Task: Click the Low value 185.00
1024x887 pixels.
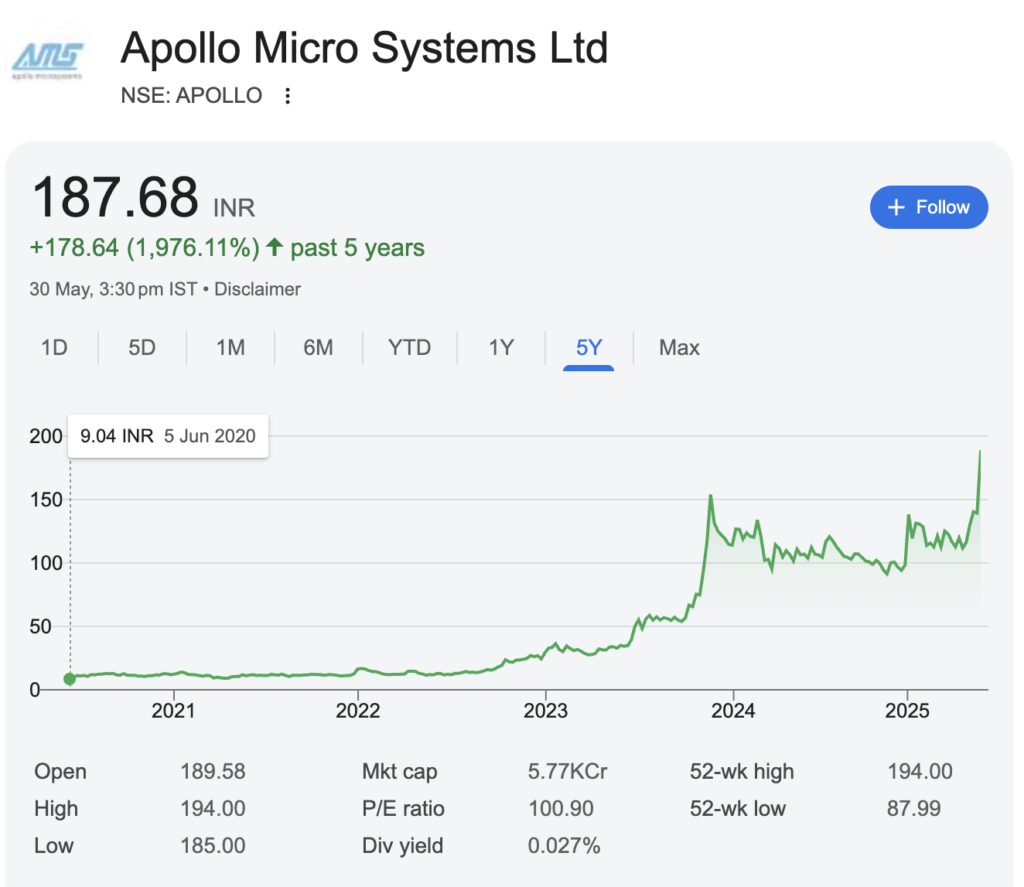Action: [213, 846]
